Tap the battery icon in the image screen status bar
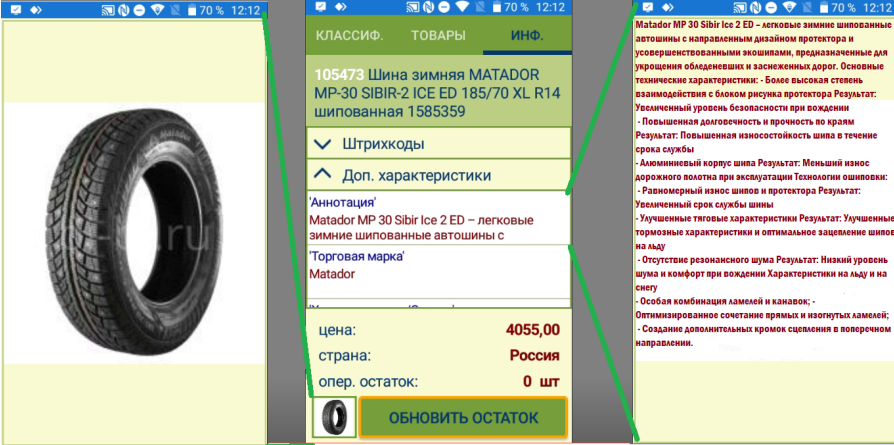894x445 pixels. click(x=192, y=10)
